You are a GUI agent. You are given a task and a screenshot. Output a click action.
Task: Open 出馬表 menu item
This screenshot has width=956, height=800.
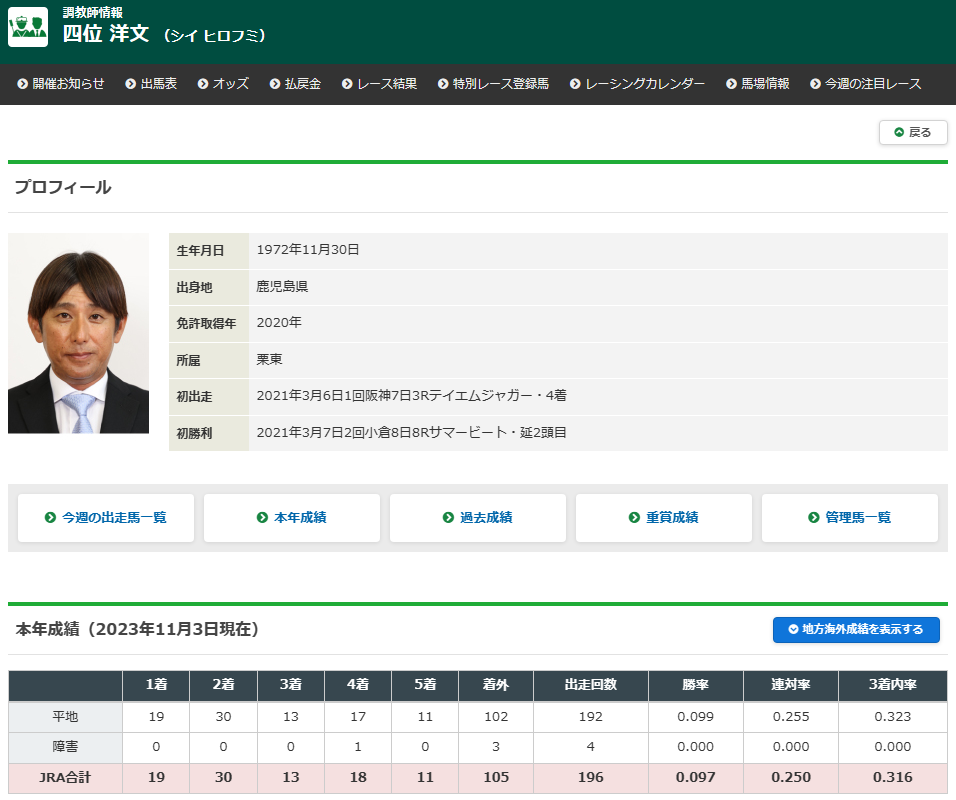151,84
